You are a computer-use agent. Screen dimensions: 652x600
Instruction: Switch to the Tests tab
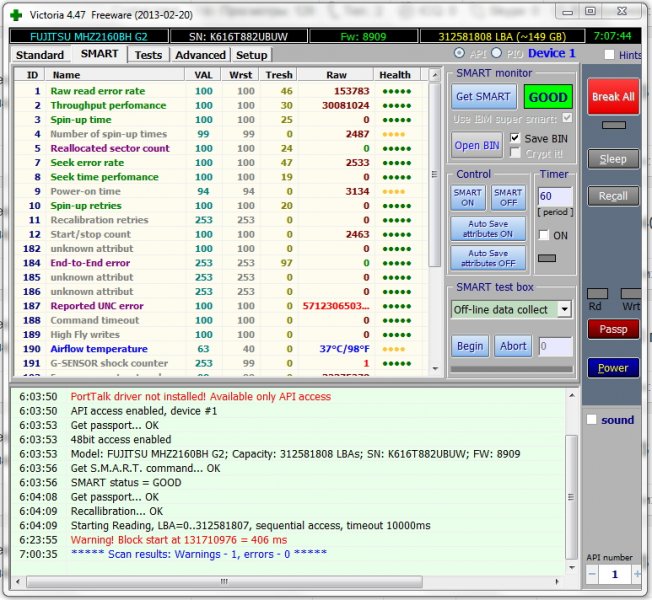click(x=148, y=55)
